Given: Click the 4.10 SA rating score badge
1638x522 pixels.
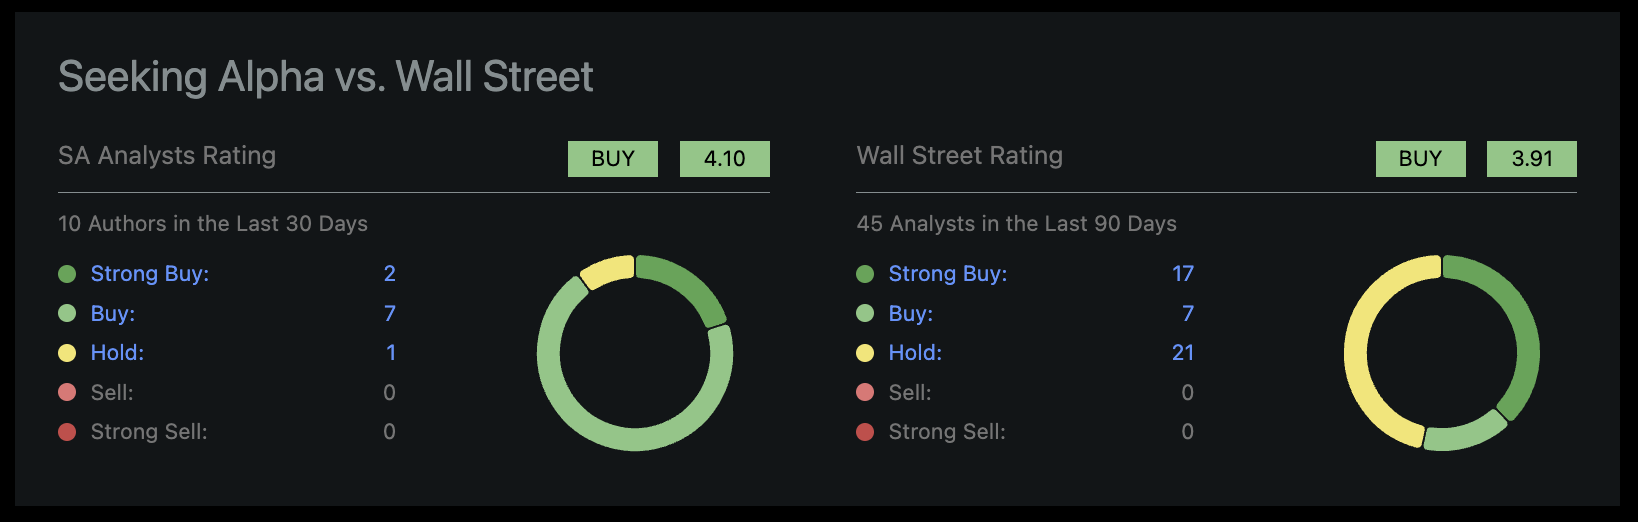Looking at the screenshot, I should click(x=725, y=159).
